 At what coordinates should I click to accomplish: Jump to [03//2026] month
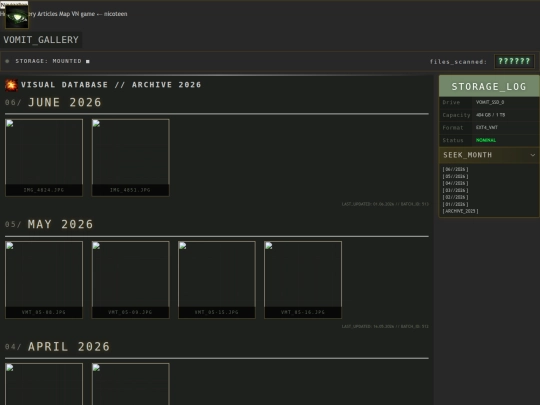tap(455, 190)
